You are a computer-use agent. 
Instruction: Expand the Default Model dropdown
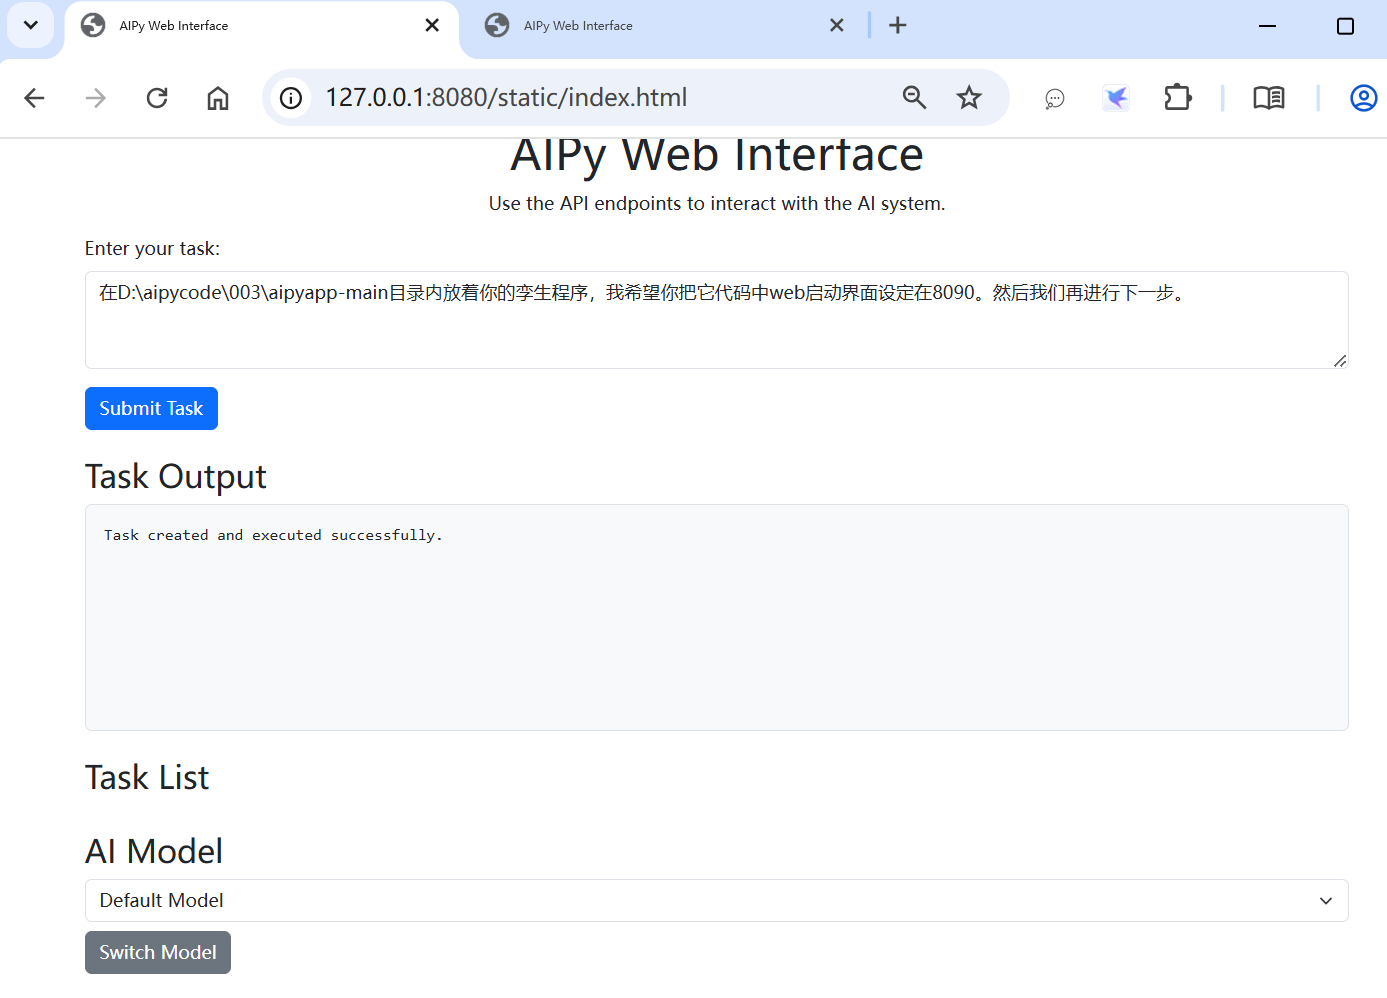[x=716, y=900]
